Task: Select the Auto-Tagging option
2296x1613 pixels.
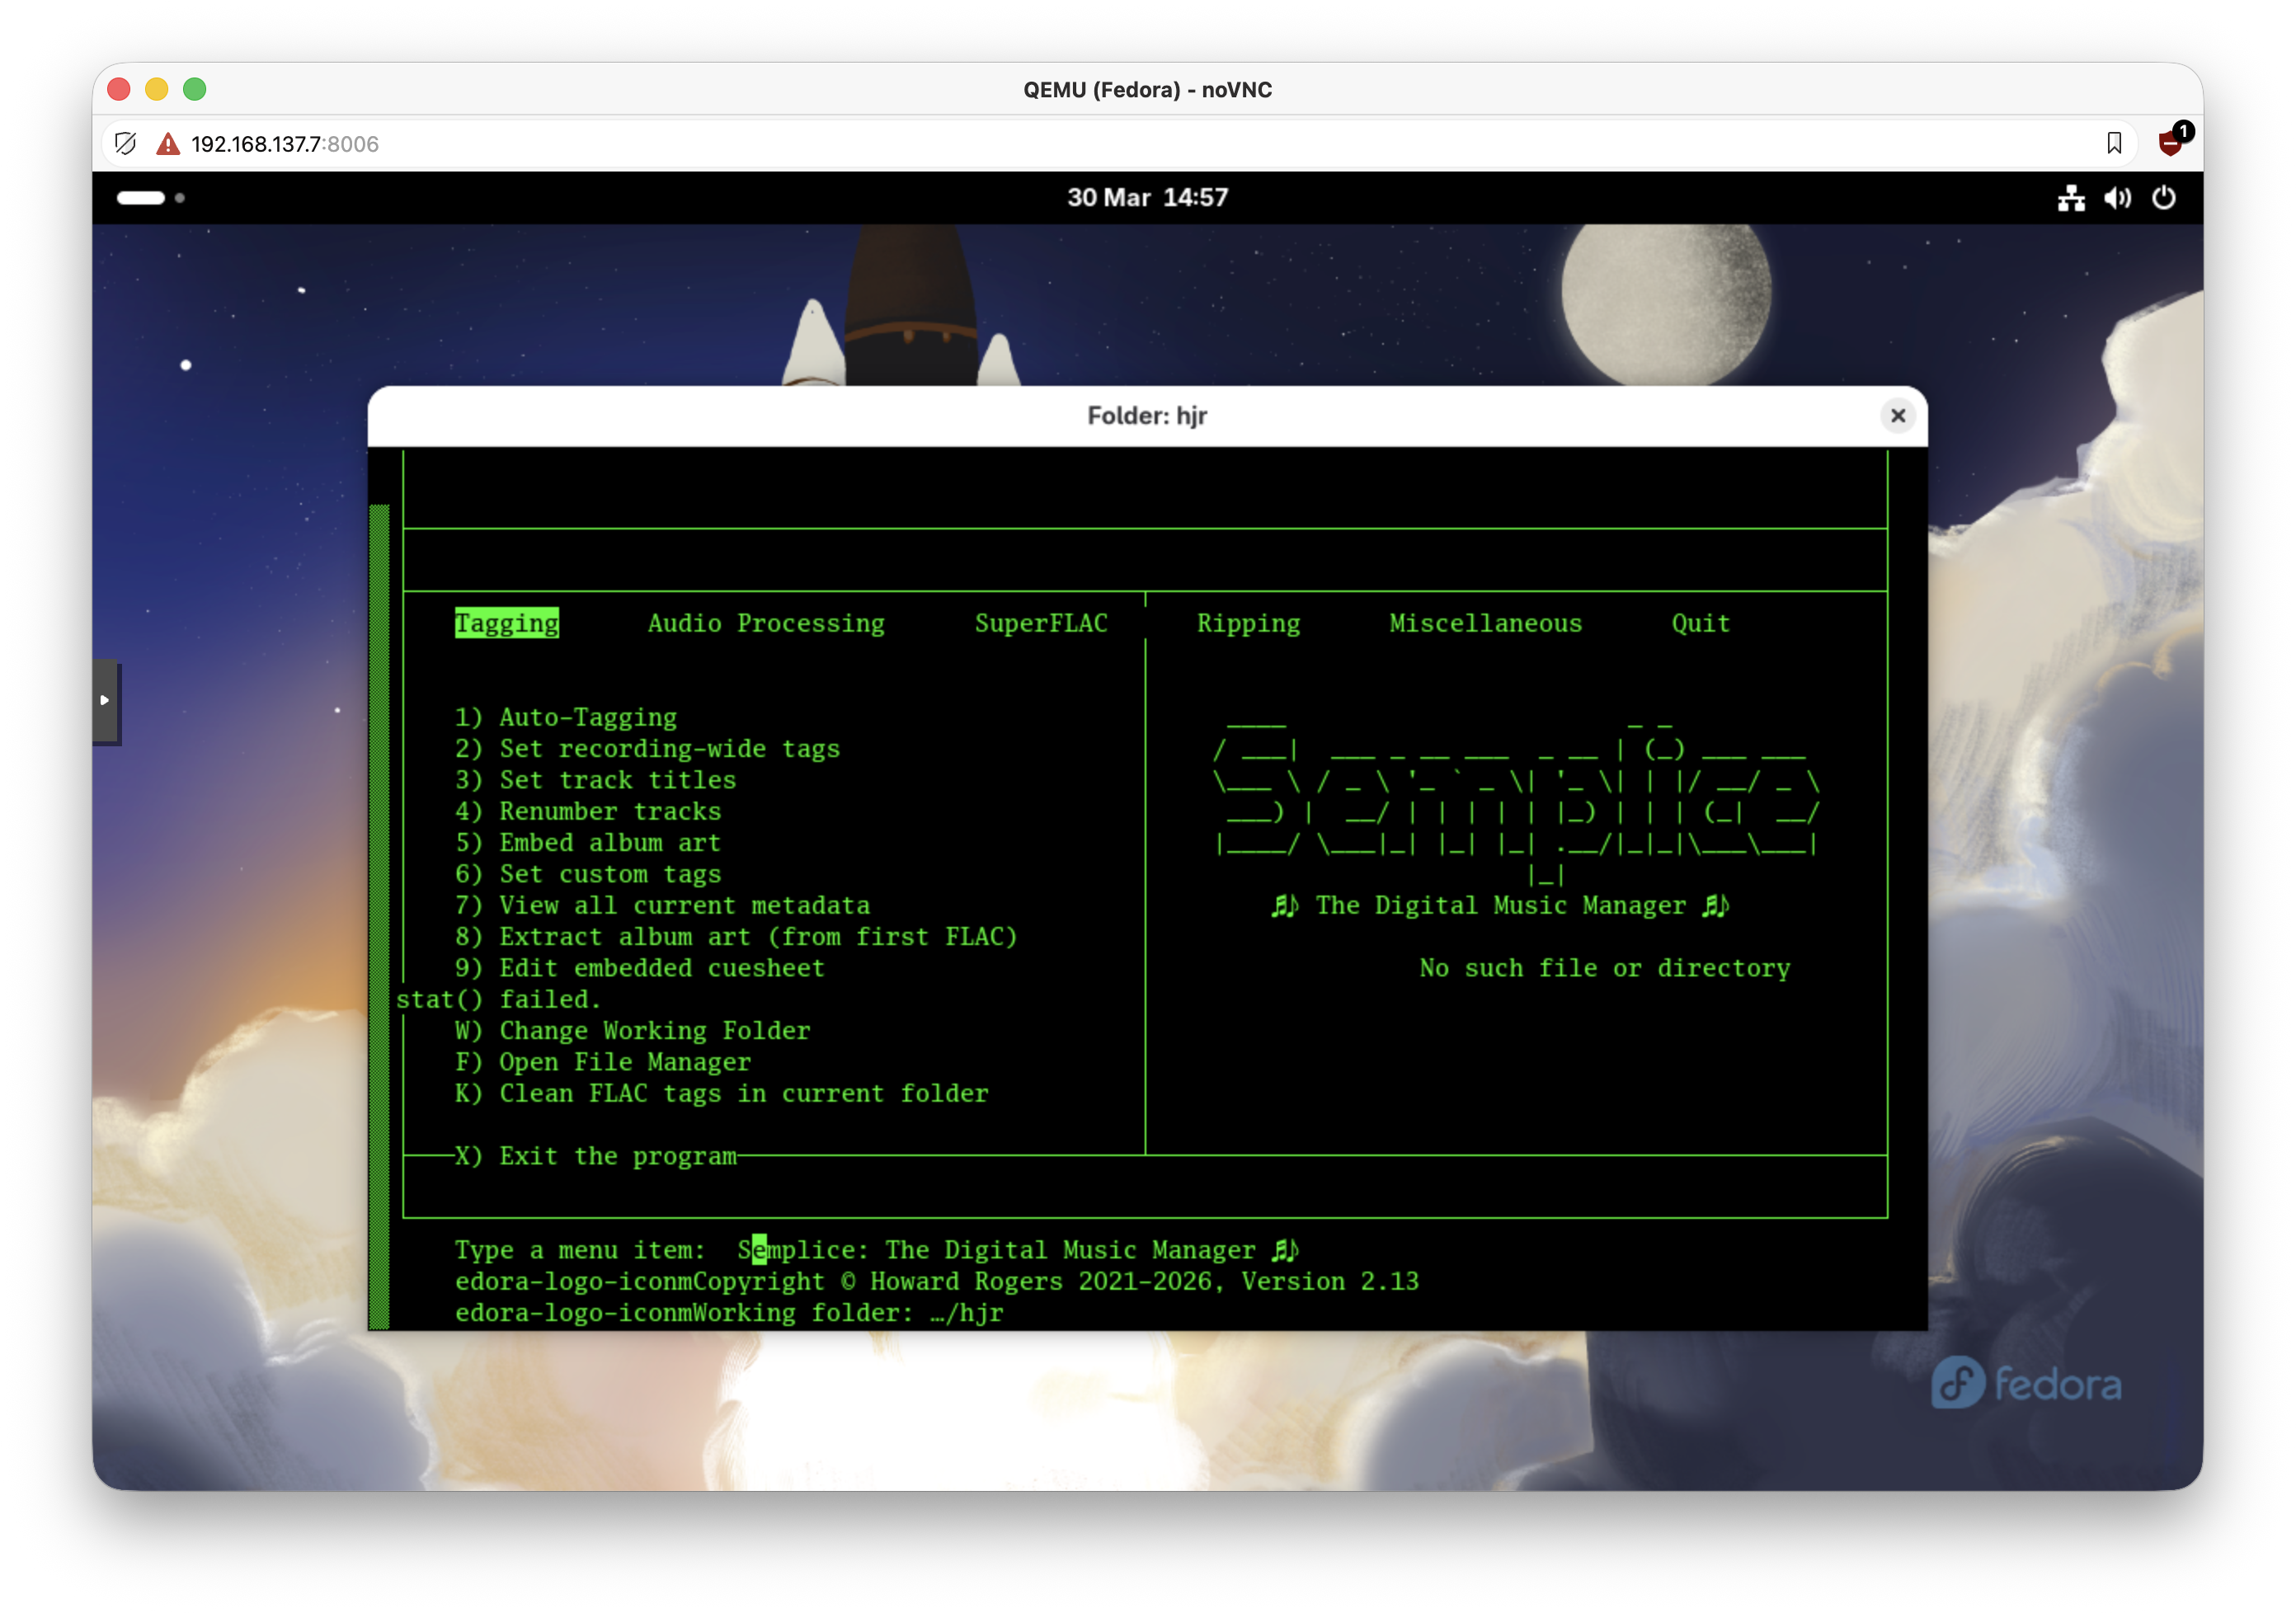Action: click(x=587, y=717)
